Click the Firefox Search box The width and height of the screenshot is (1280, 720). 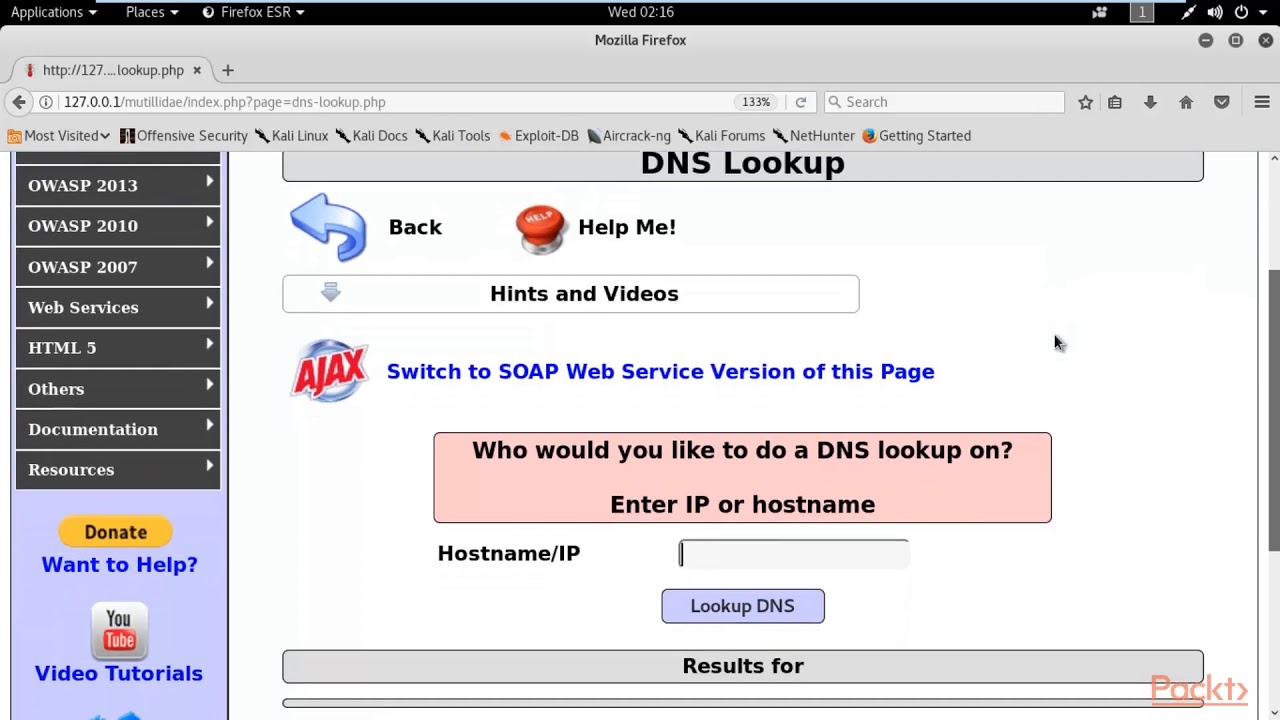[x=944, y=102]
